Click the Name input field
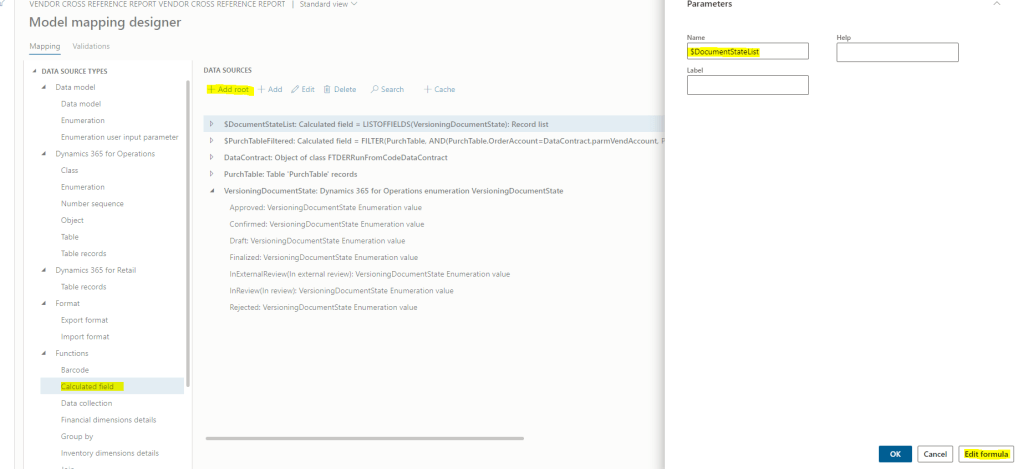This screenshot has width=1023, height=469. tap(747, 51)
